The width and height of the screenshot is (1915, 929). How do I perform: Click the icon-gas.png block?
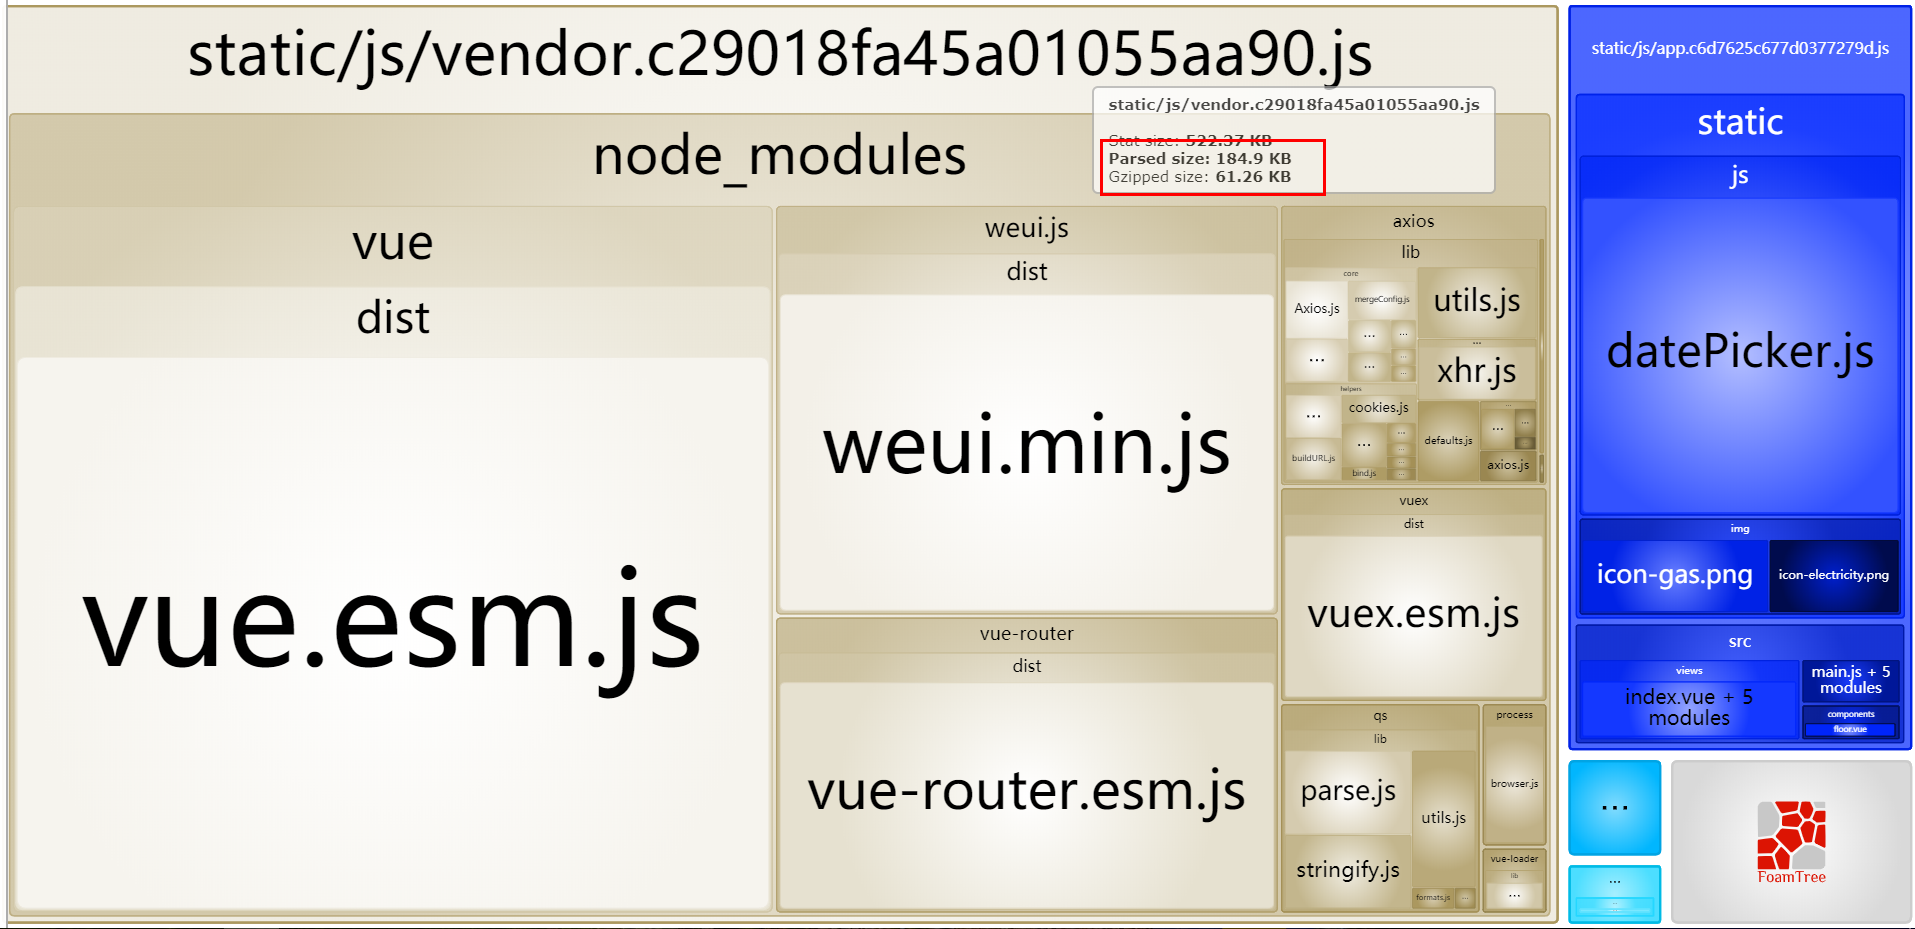point(1674,575)
